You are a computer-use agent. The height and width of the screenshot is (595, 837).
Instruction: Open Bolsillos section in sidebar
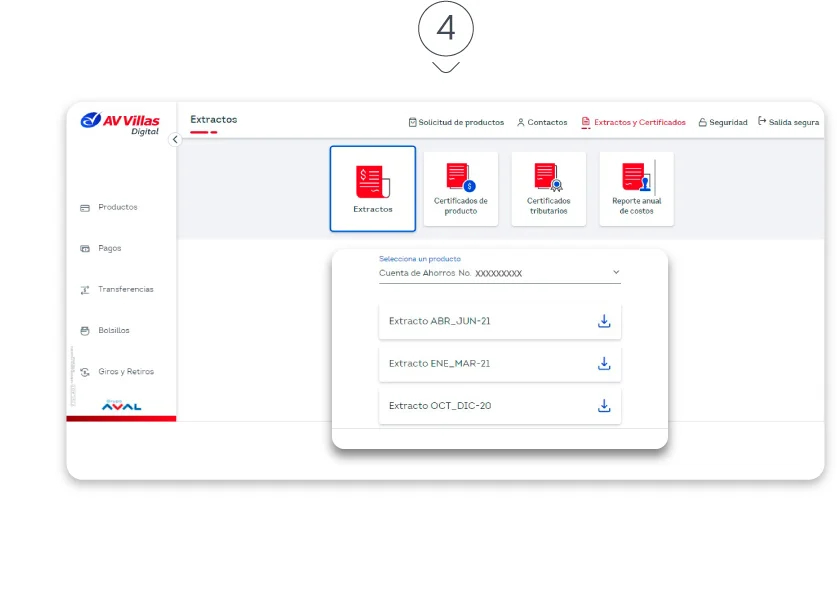[x=113, y=330]
